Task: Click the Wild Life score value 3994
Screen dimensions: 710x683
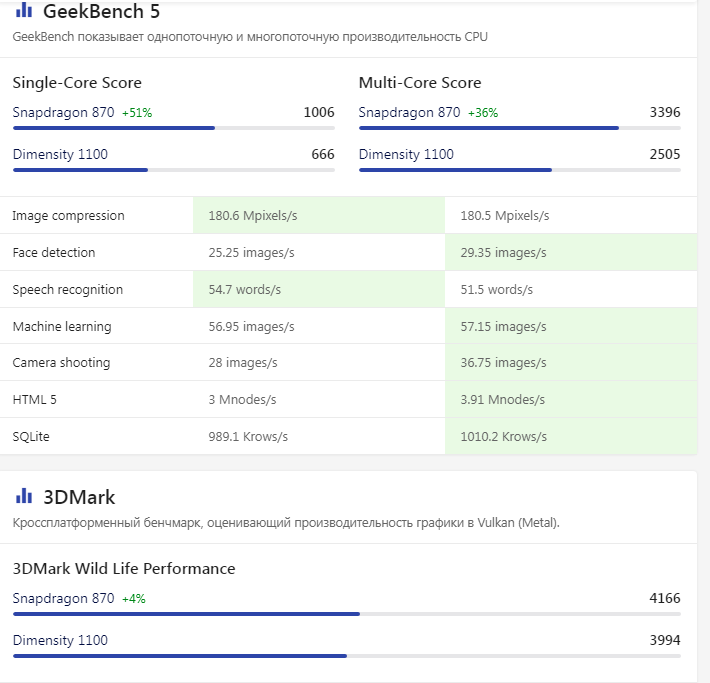Action: coord(665,640)
